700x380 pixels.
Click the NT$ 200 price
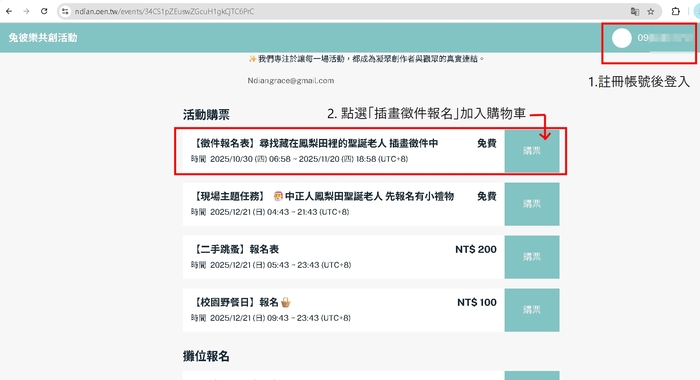click(x=476, y=249)
